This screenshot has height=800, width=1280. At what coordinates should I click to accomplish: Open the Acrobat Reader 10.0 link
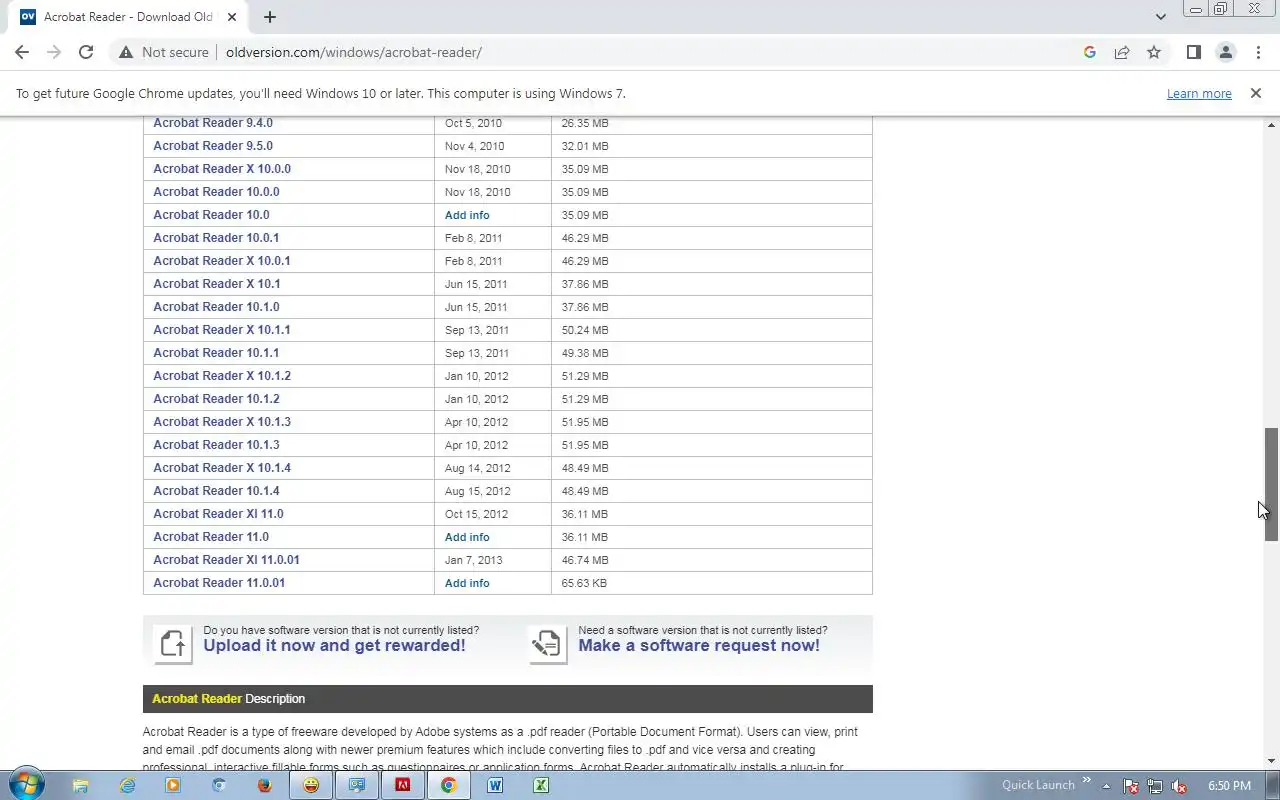(x=211, y=215)
